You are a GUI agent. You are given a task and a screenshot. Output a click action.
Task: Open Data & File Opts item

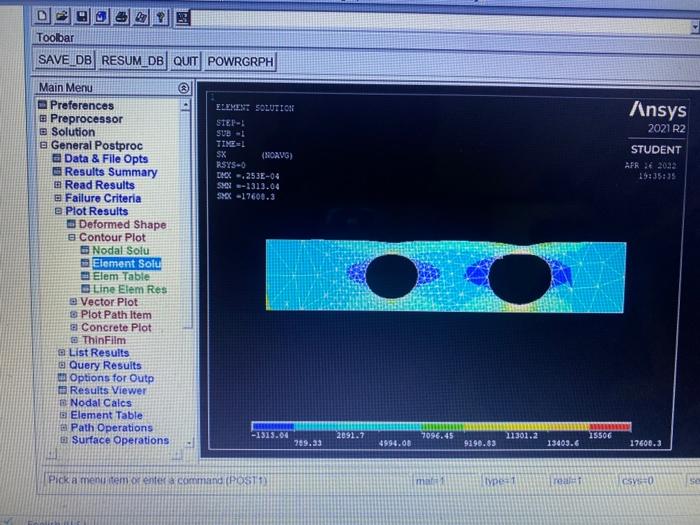[x=106, y=158]
